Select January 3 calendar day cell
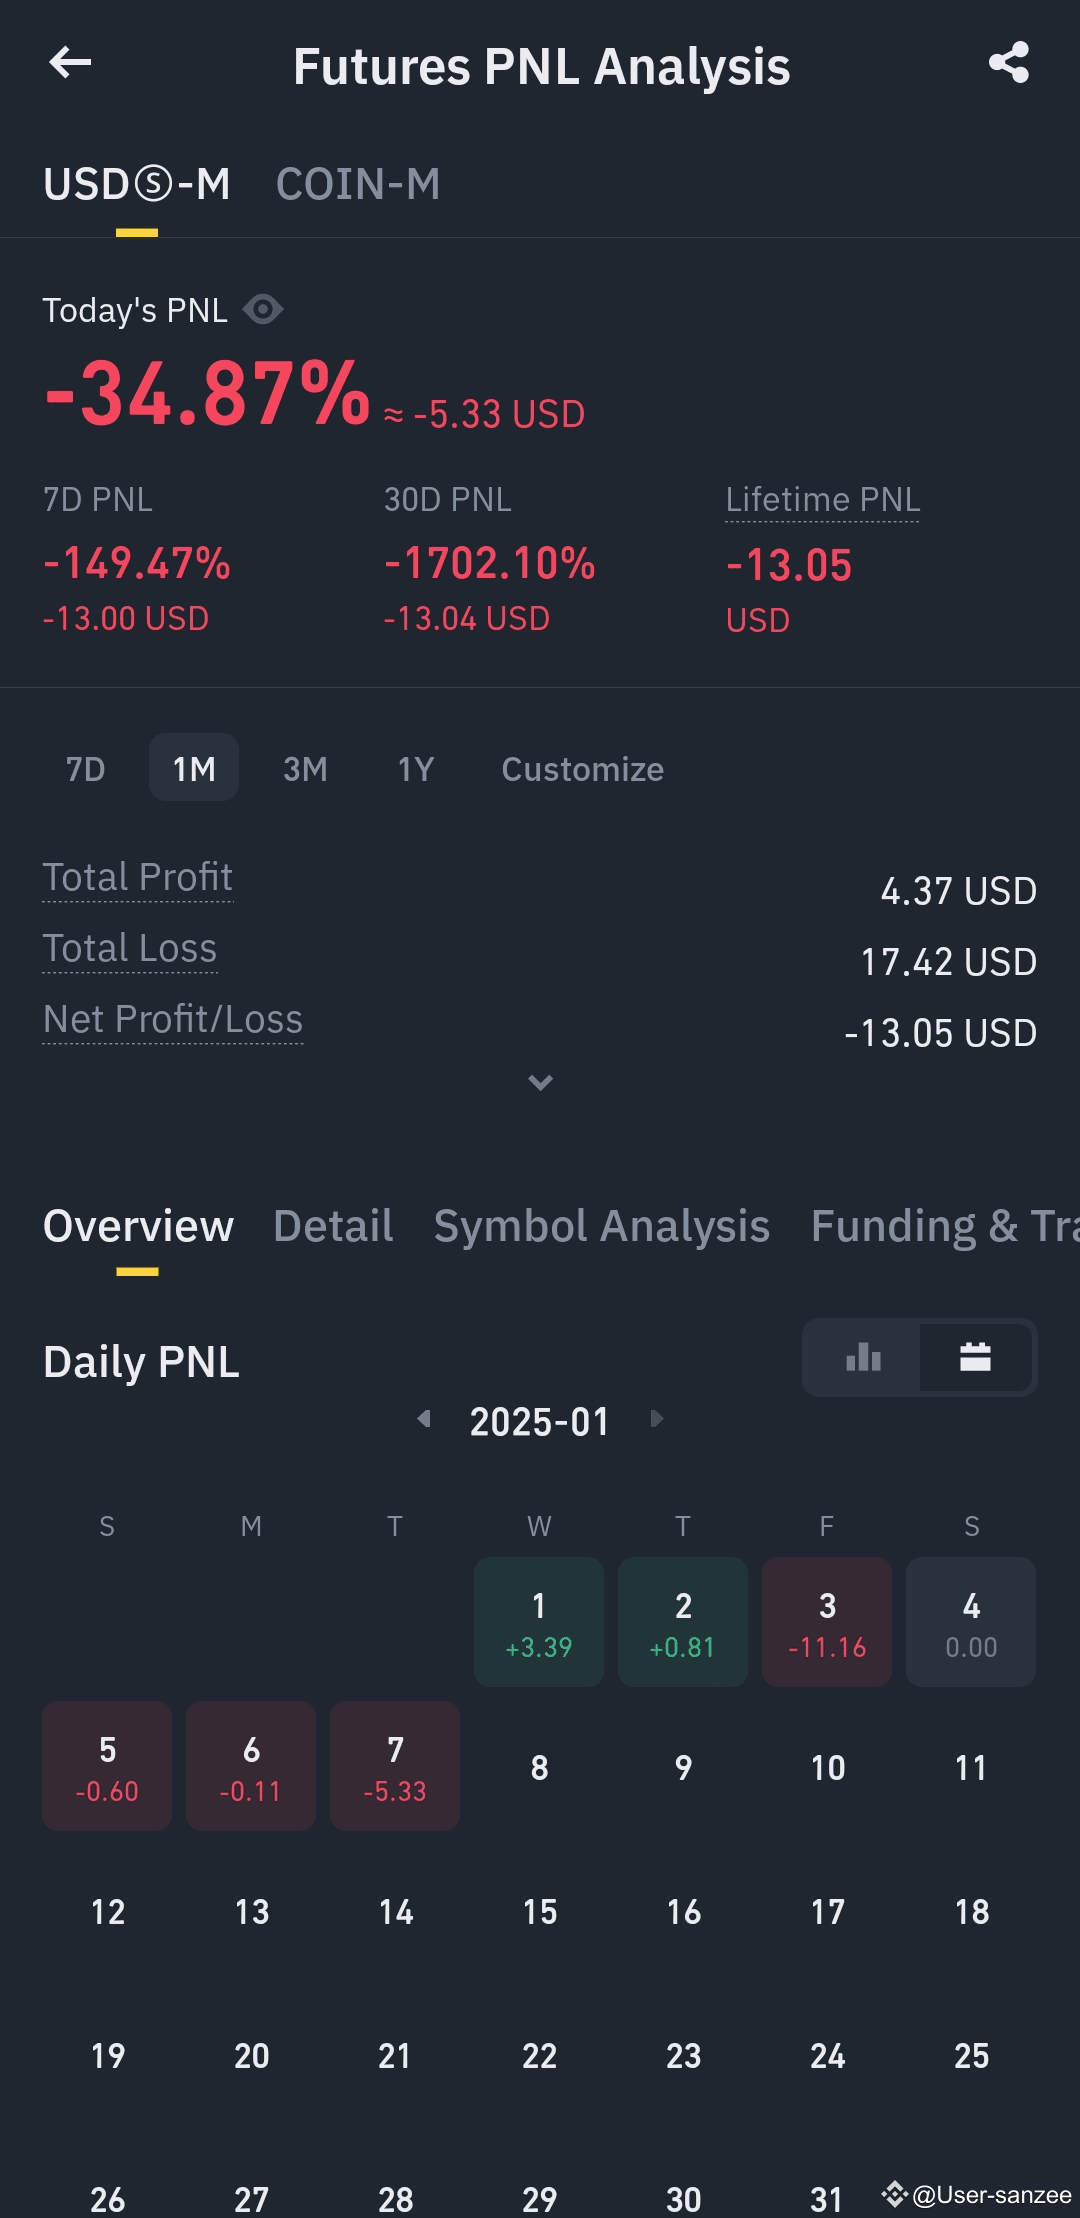 827,1622
